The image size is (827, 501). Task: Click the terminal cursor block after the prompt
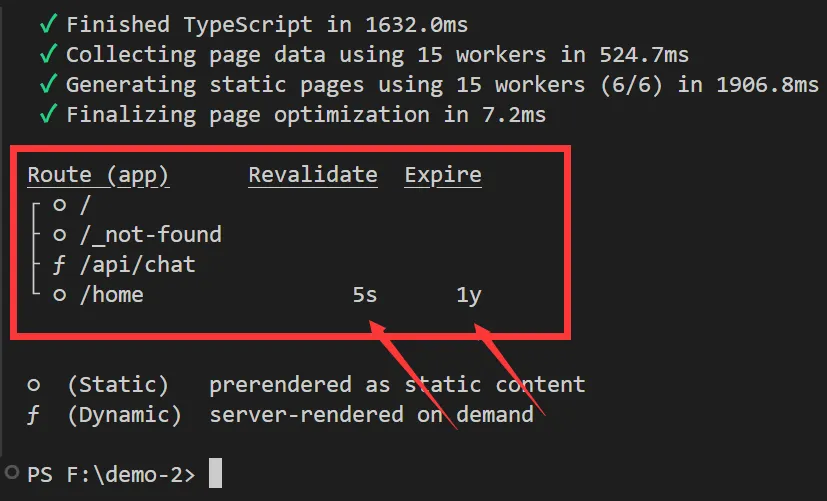click(214, 473)
